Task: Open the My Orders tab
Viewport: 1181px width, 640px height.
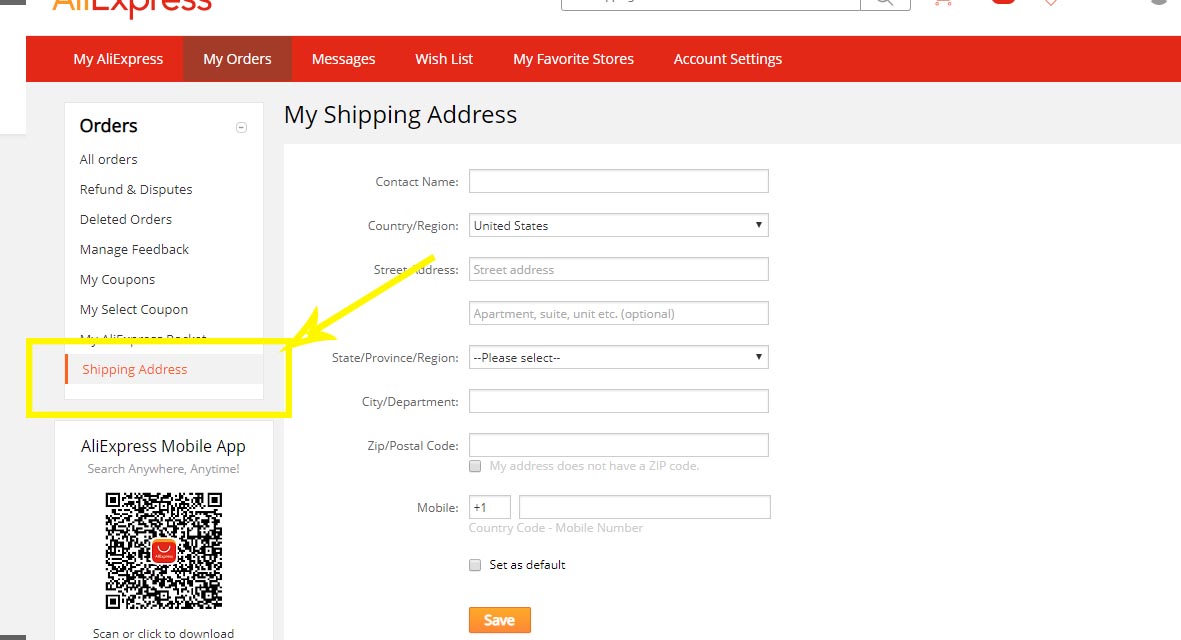Action: click(237, 59)
